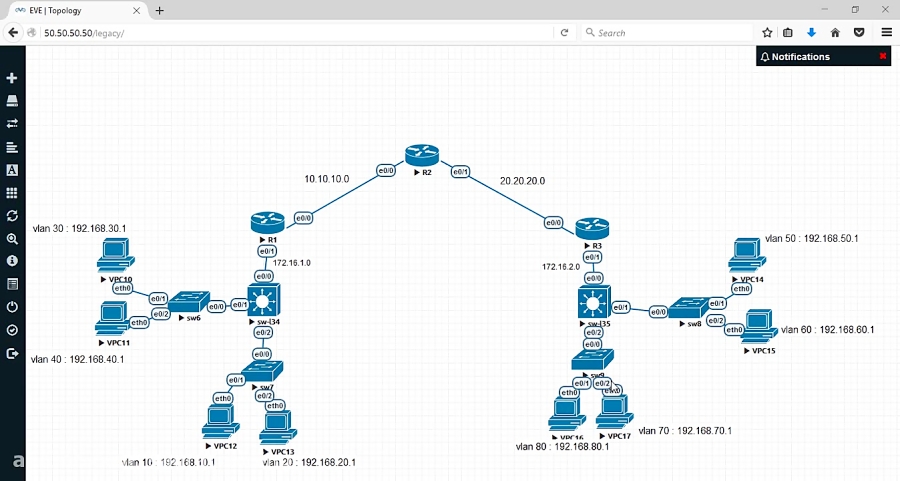Viewport: 900px width, 481px height.
Task: Click the zoom magnifier sidebar icon
Action: [x=12, y=239]
